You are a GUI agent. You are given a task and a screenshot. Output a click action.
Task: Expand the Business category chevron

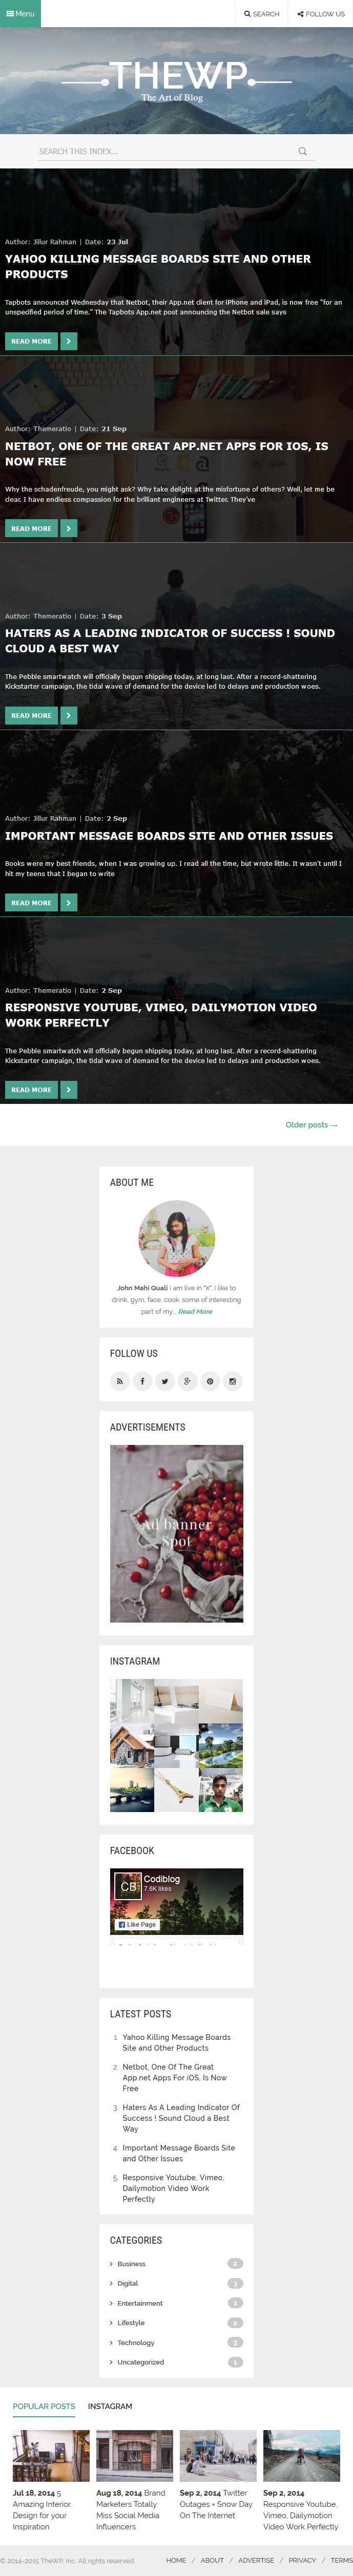tap(111, 2263)
